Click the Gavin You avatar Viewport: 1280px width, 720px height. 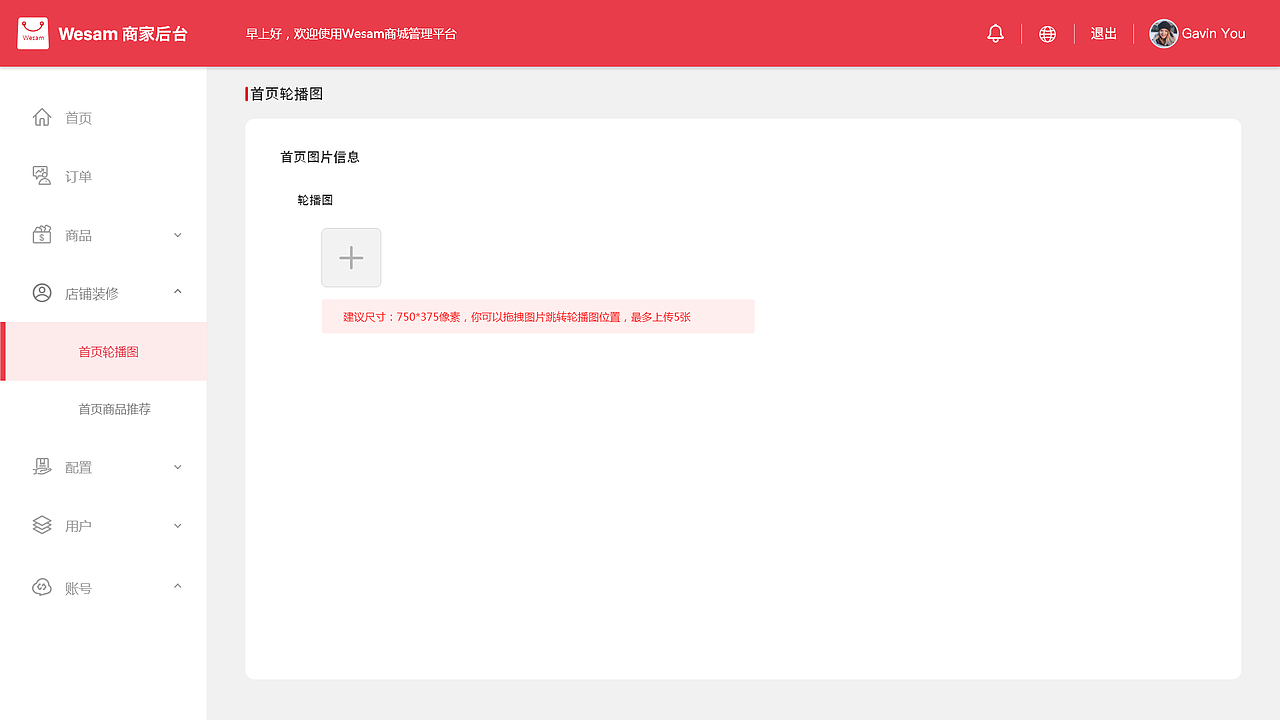point(1163,33)
